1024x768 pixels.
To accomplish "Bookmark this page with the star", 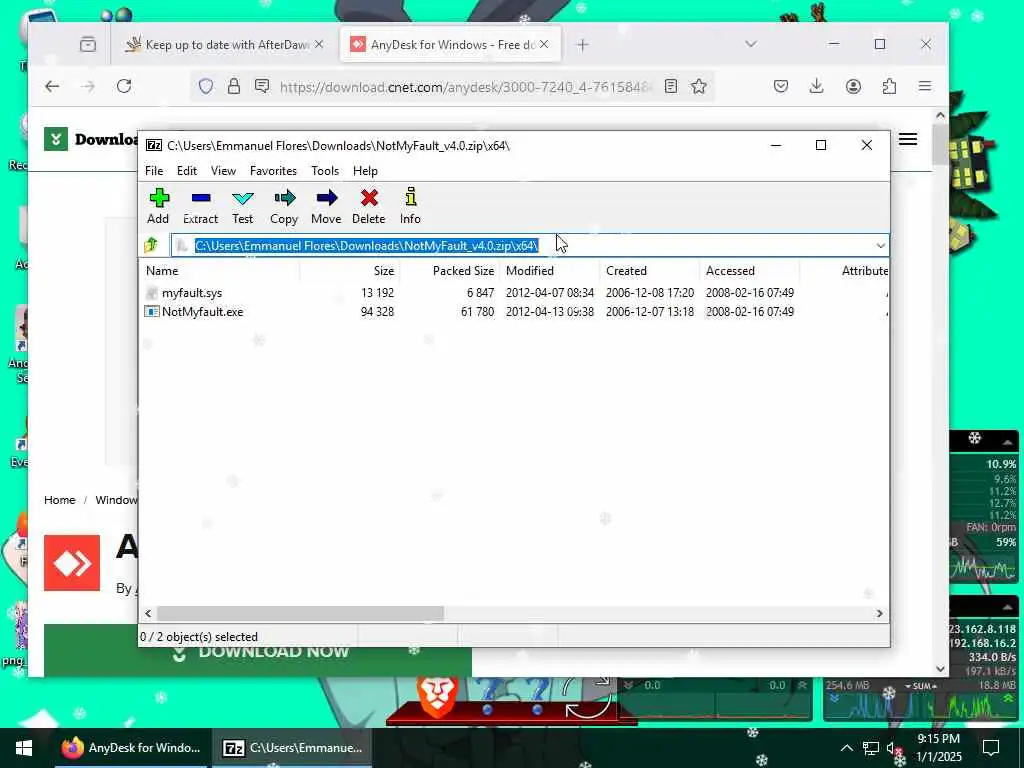I will (699, 86).
